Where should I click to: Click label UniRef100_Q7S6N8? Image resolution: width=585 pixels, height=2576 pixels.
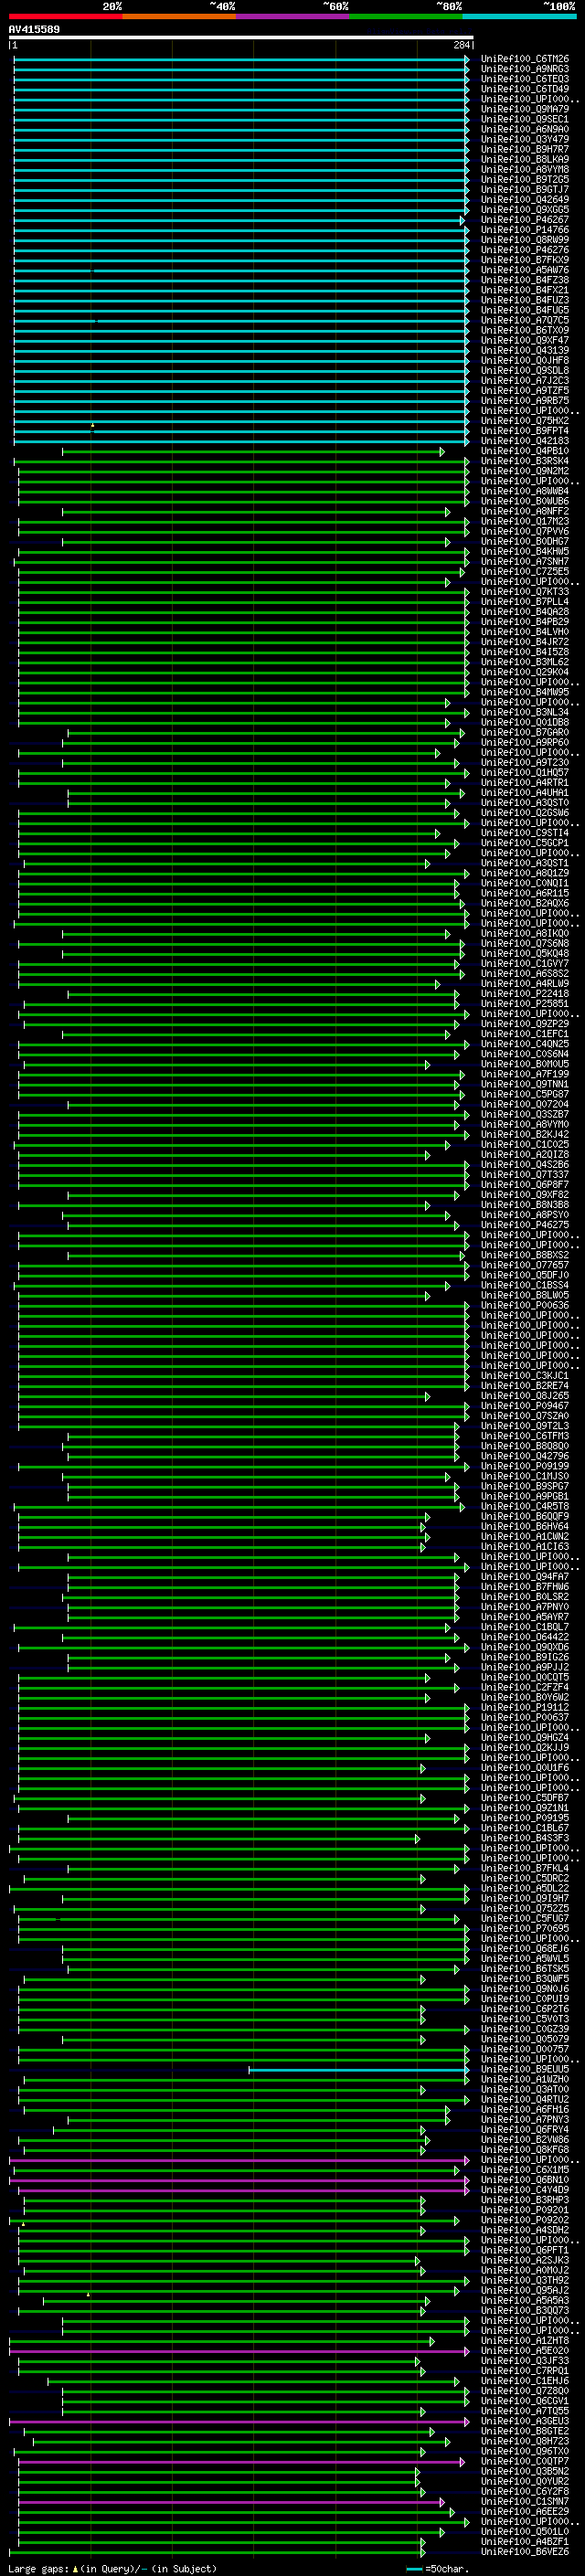[525, 943]
